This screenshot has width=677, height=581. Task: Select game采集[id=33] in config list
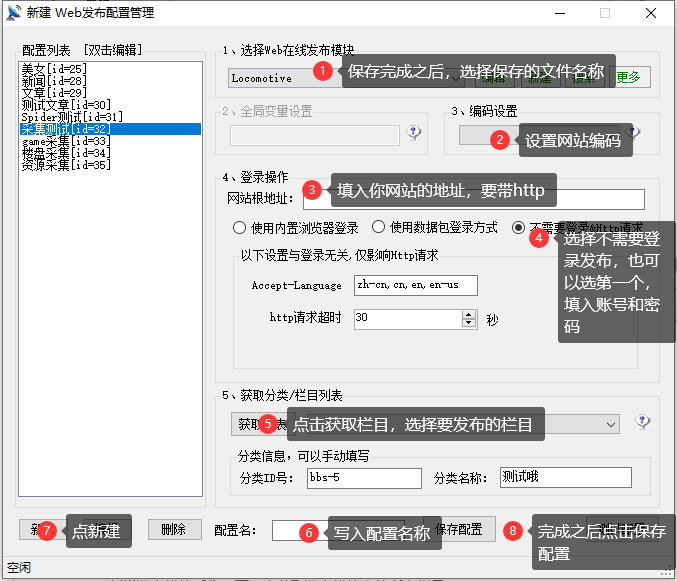(110, 141)
